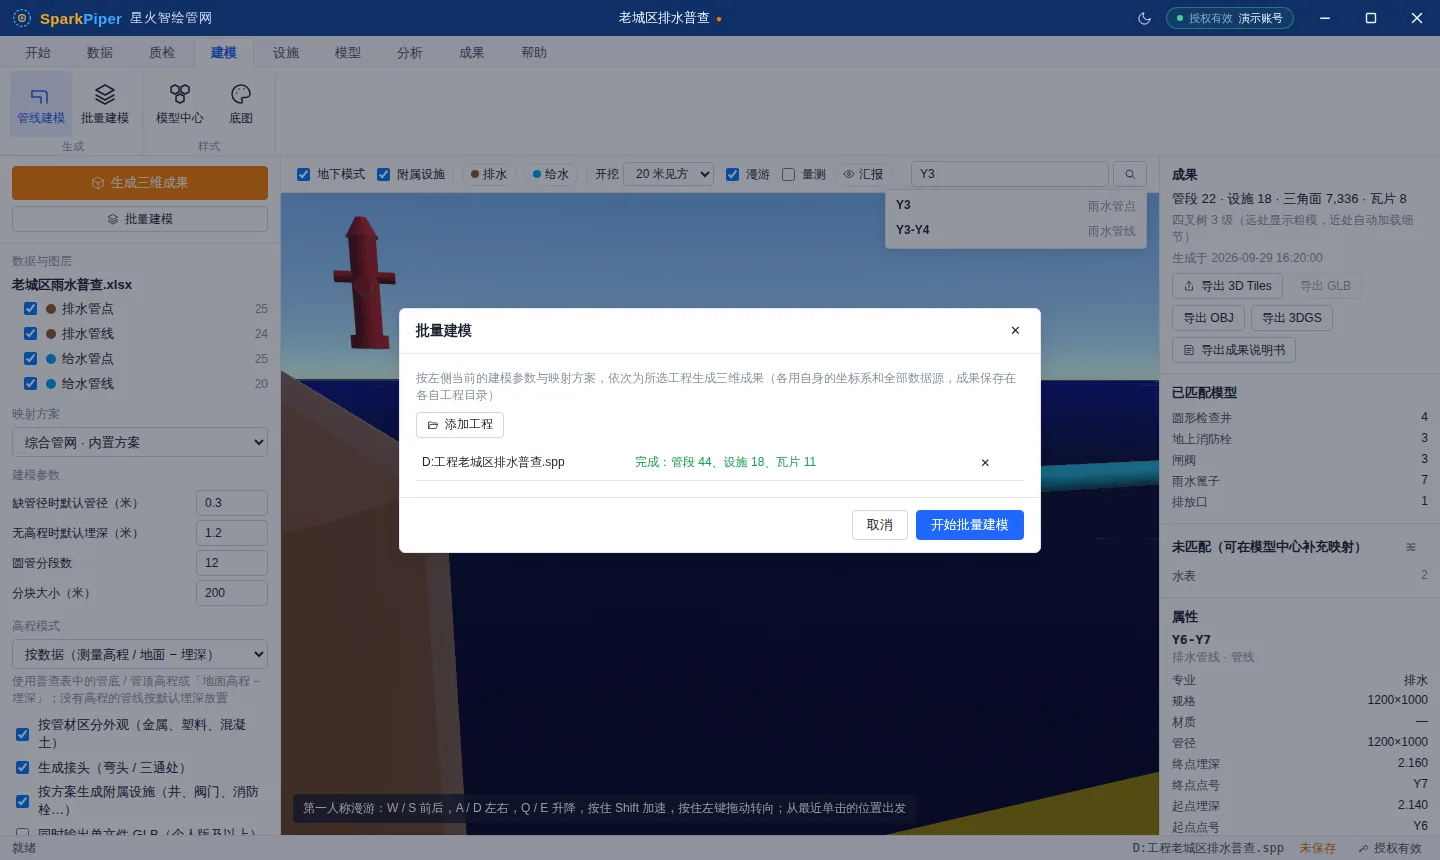Open the 帮助 tab

point(534,53)
